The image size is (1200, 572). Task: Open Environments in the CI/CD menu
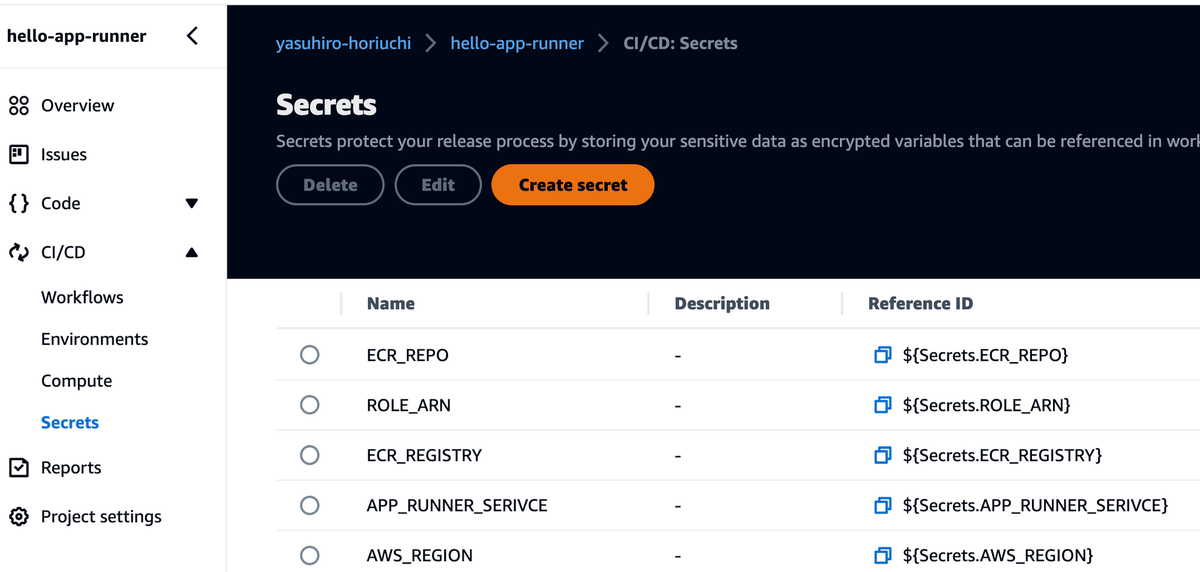pyautogui.click(x=94, y=339)
